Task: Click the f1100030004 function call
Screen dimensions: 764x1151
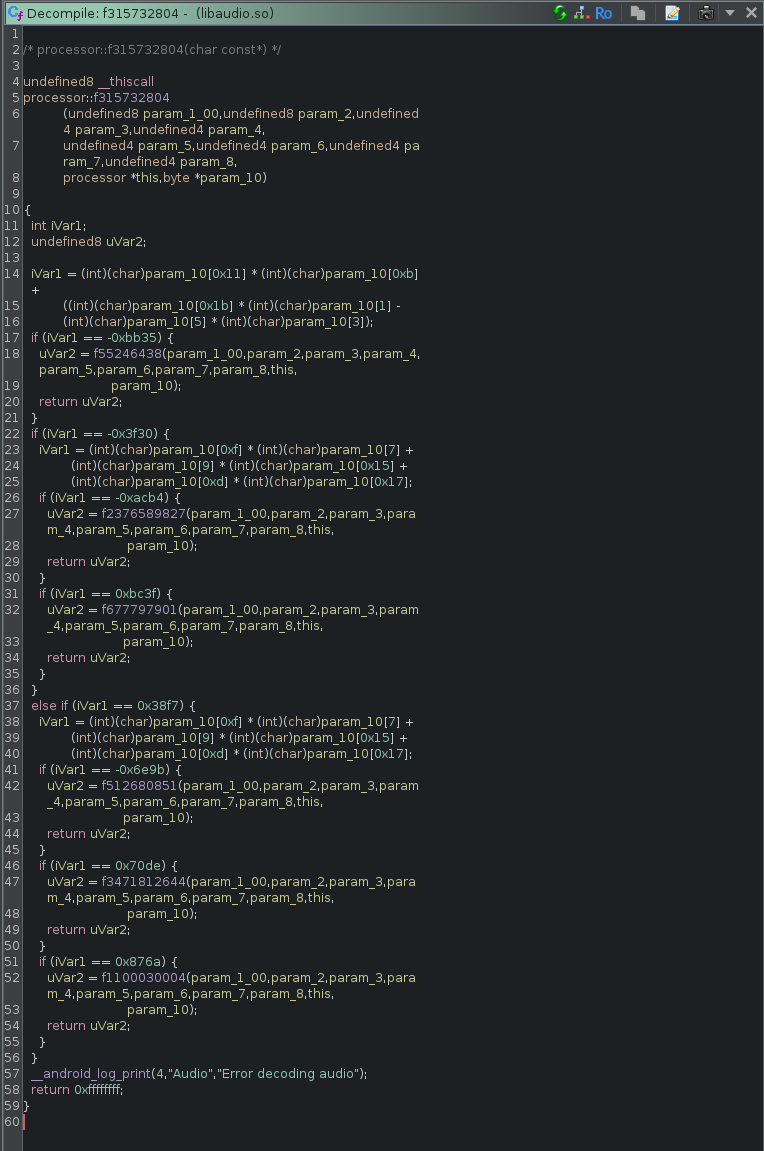Action: [143, 978]
